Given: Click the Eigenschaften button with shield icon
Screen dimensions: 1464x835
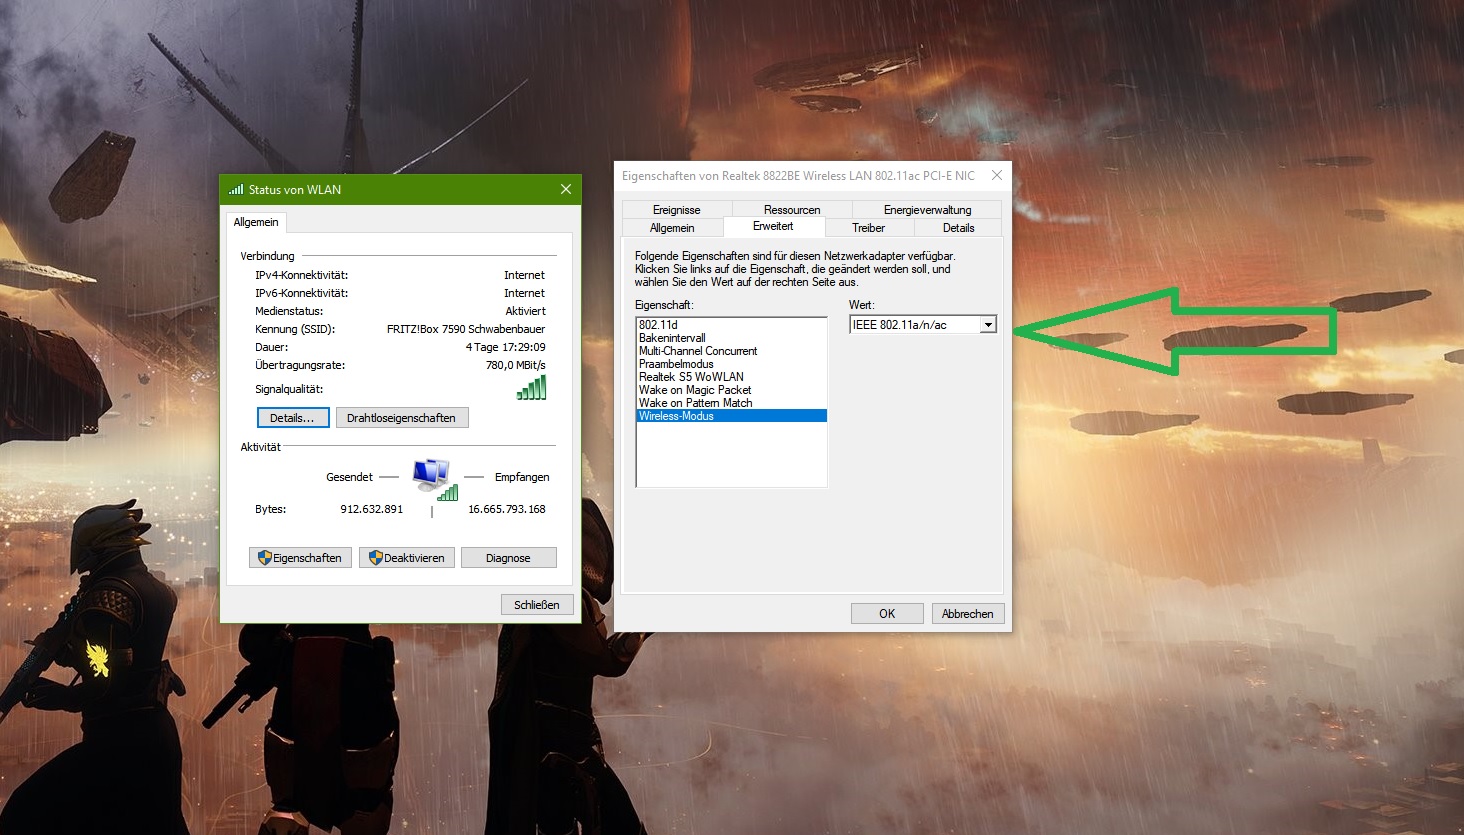Looking at the screenshot, I should click(300, 558).
